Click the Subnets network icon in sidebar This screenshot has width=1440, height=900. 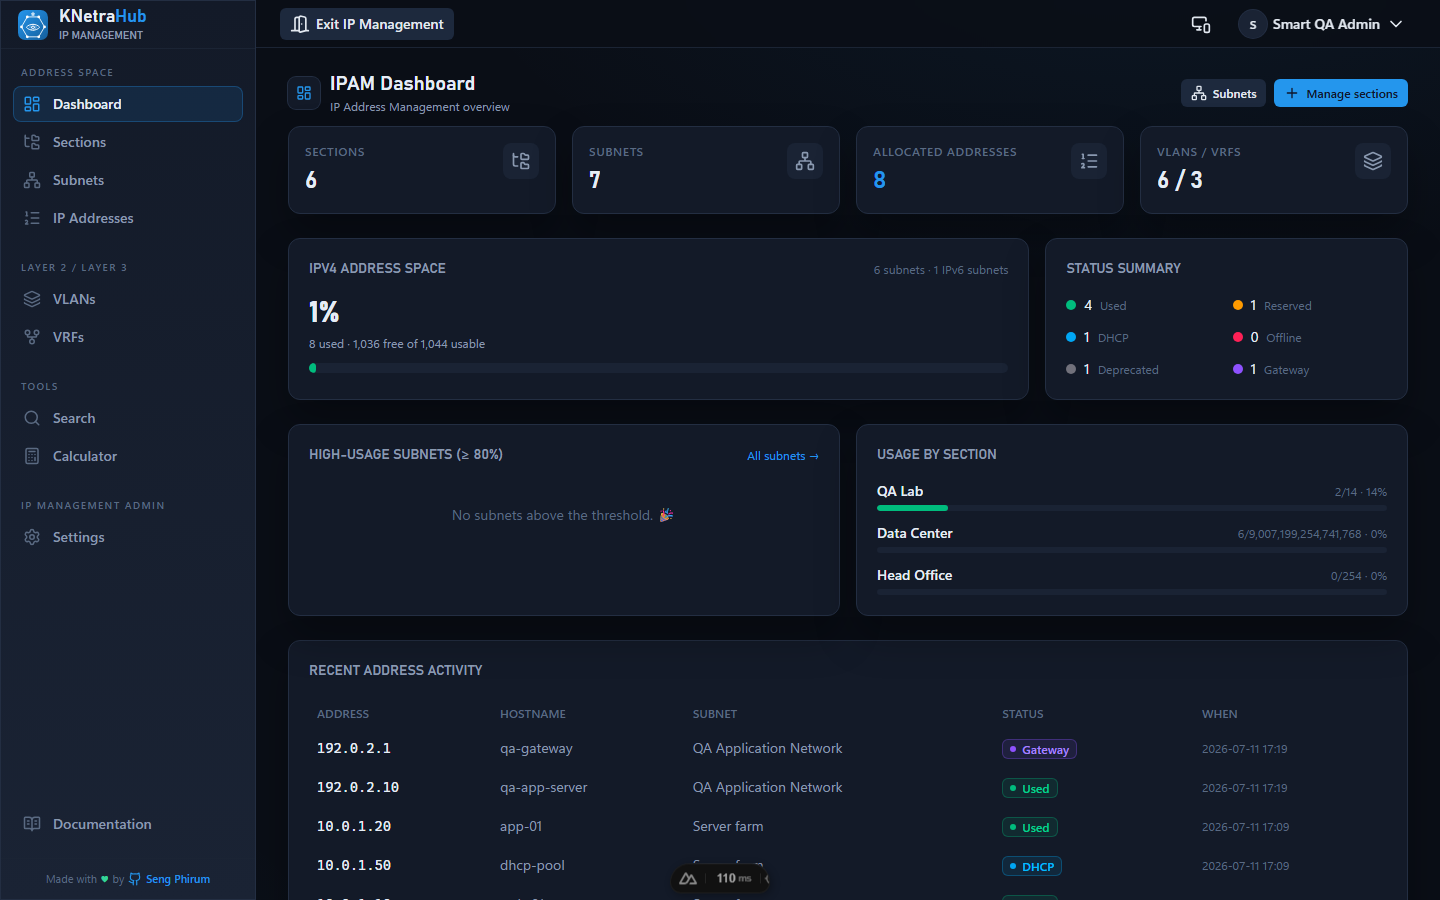click(32, 180)
